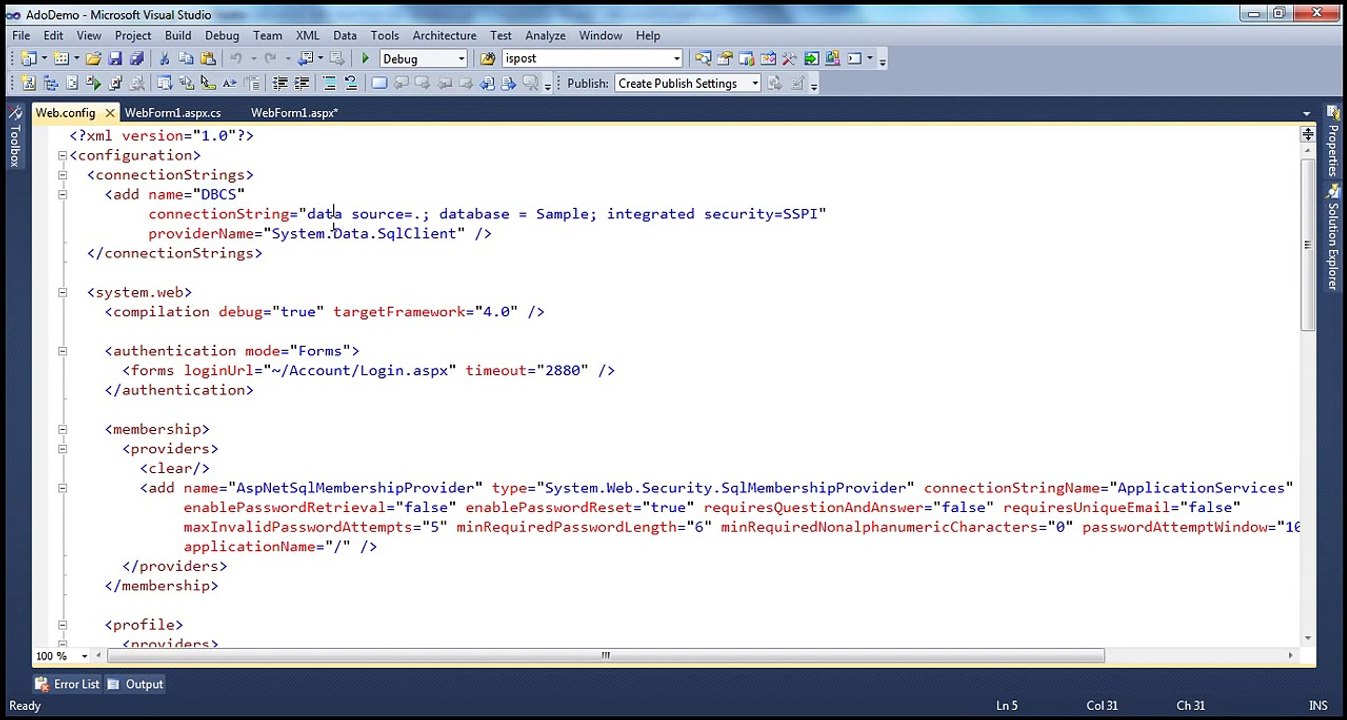1347x720 pixels.
Task: Switch to the WebForm1.aspx.cs tab
Action: pos(173,113)
